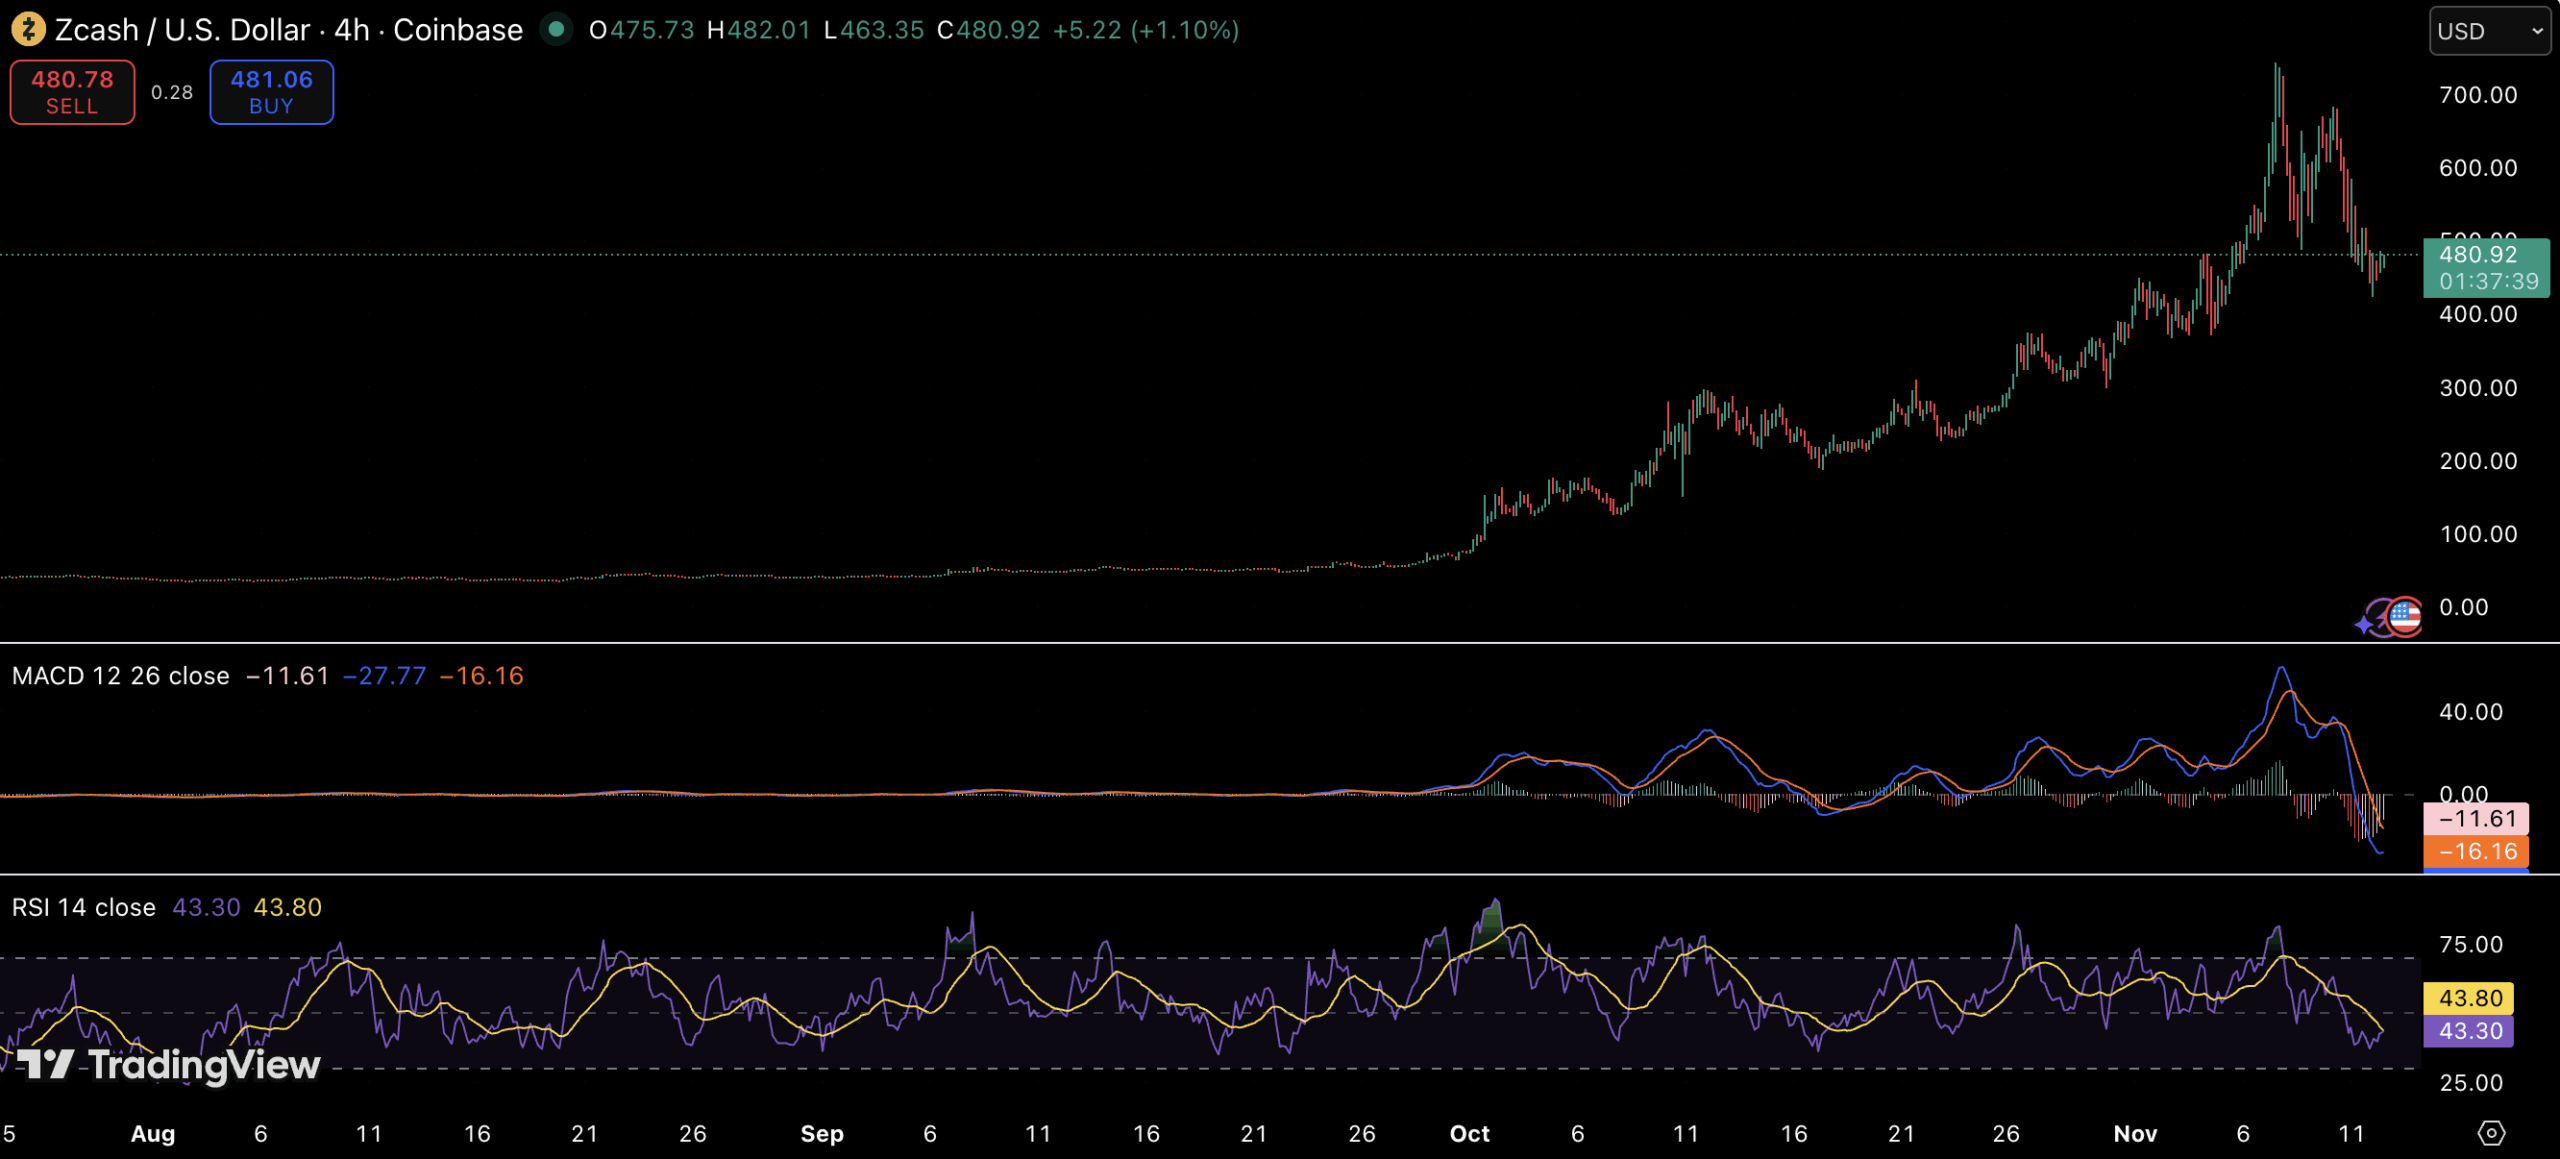
Task: Open chart settings hexagon gear icon
Action: pyautogui.click(x=2491, y=1133)
